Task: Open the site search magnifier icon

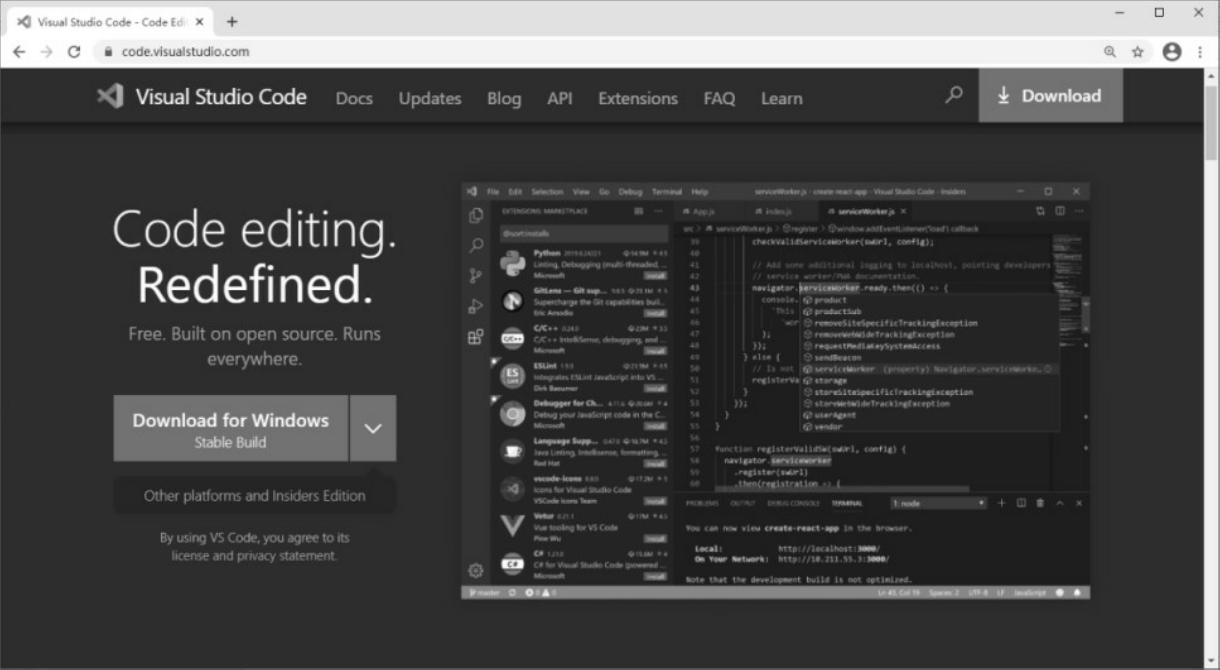Action: 954,95
